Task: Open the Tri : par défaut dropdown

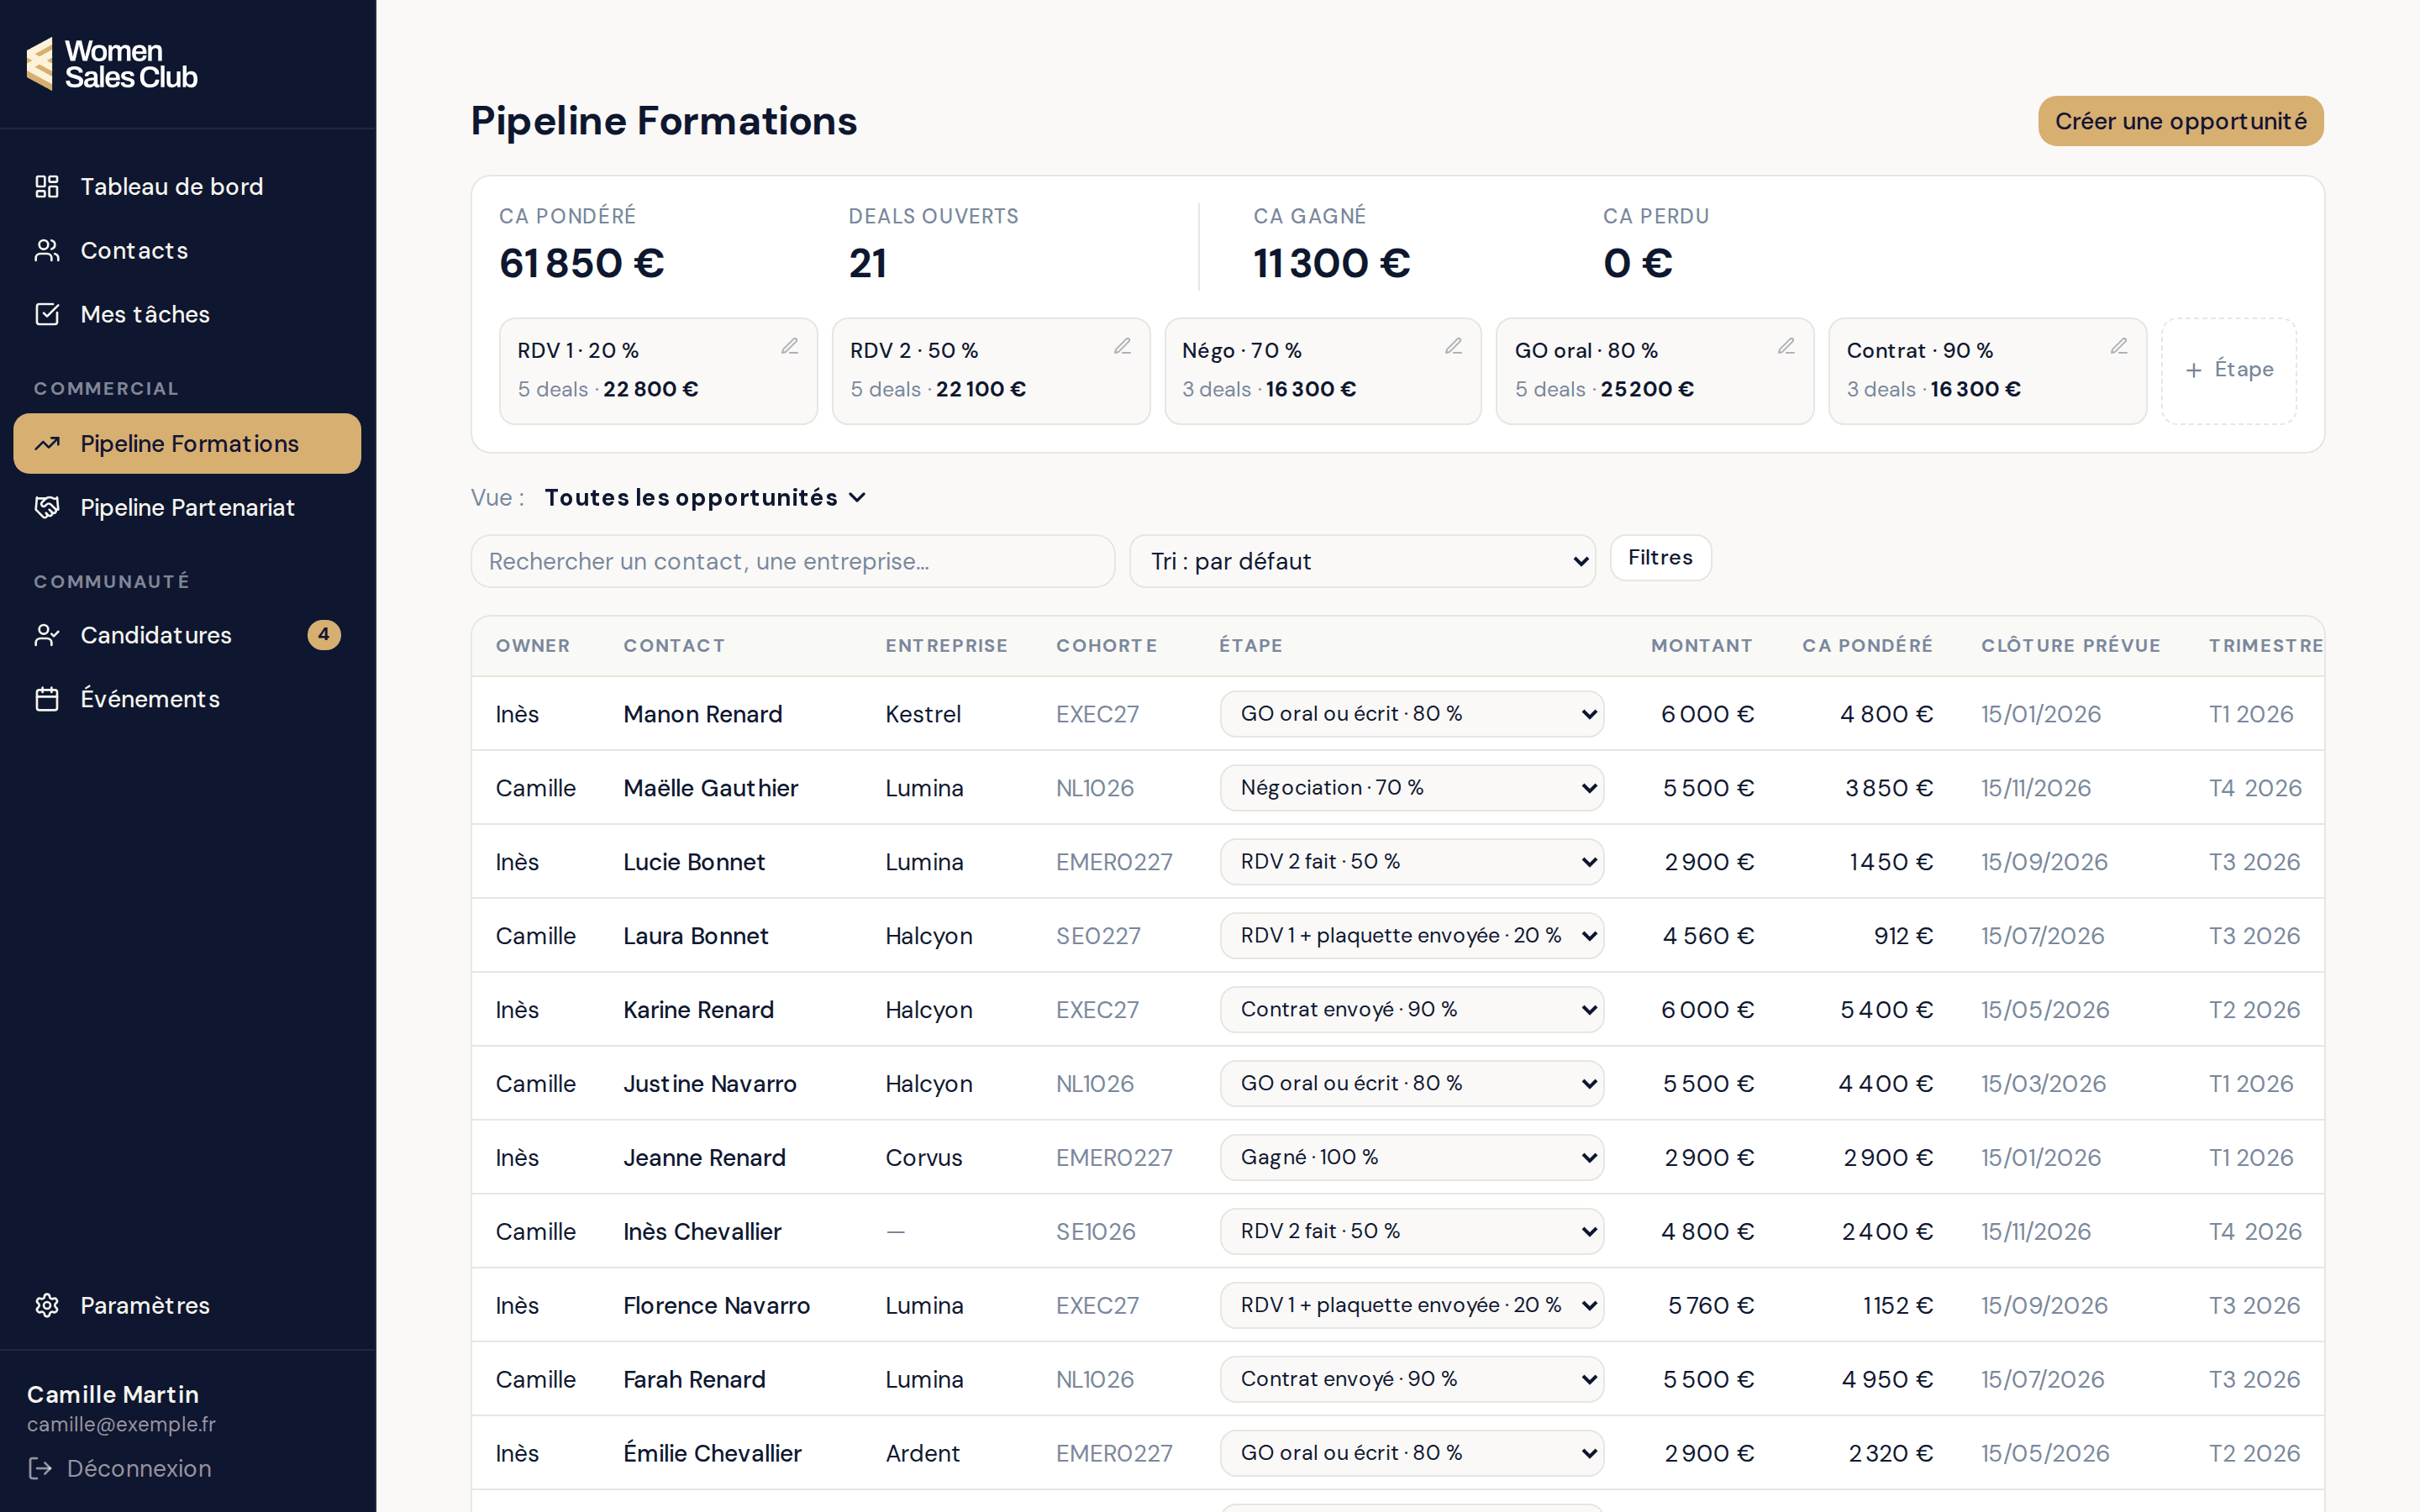Action: click(1362, 561)
